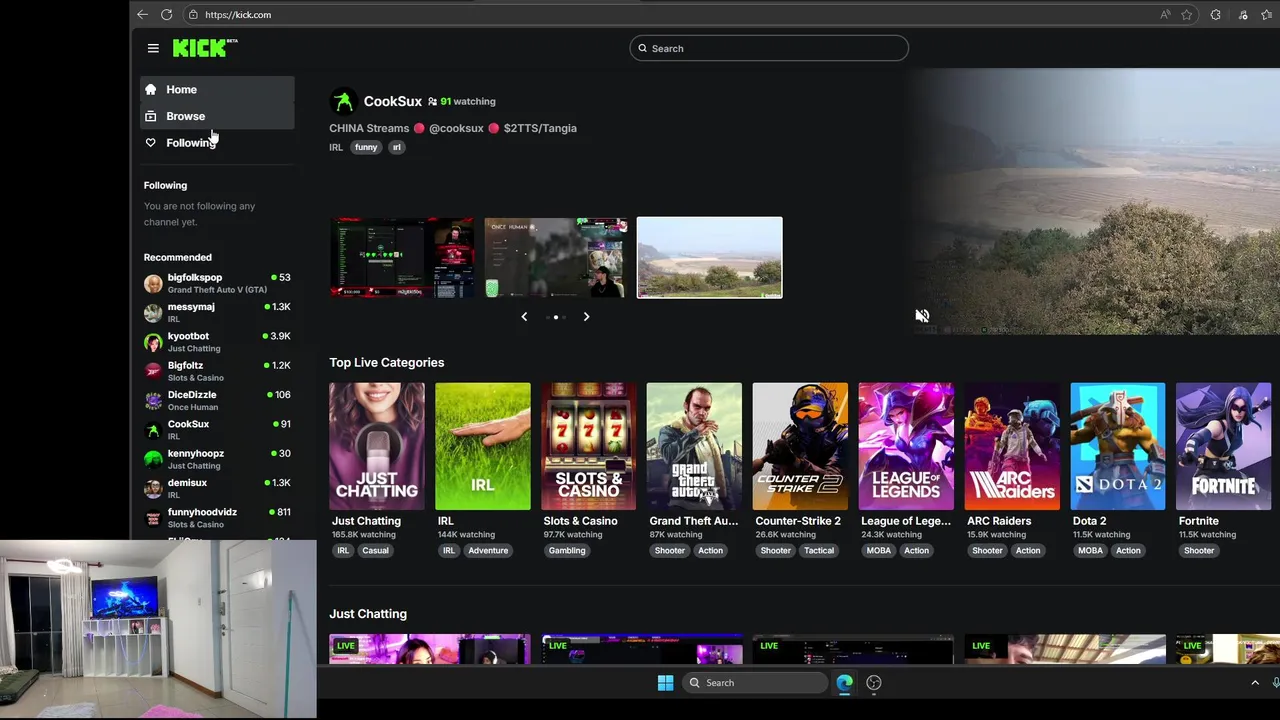This screenshot has height=720, width=1280.
Task: Refresh the kick.com page
Action: point(166,14)
